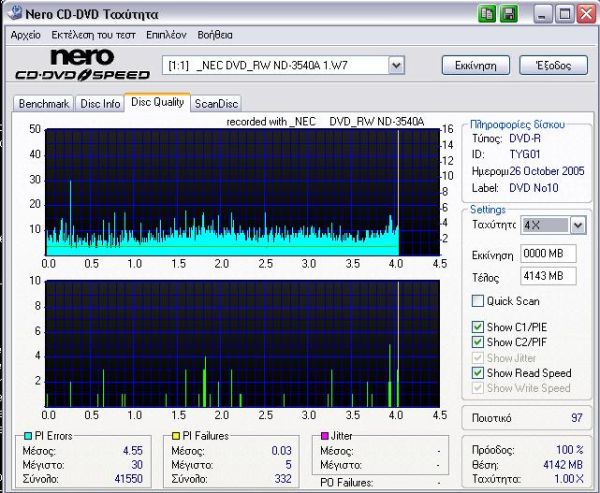Click the green floppy save icon
This screenshot has width=600, height=493.
509,14
